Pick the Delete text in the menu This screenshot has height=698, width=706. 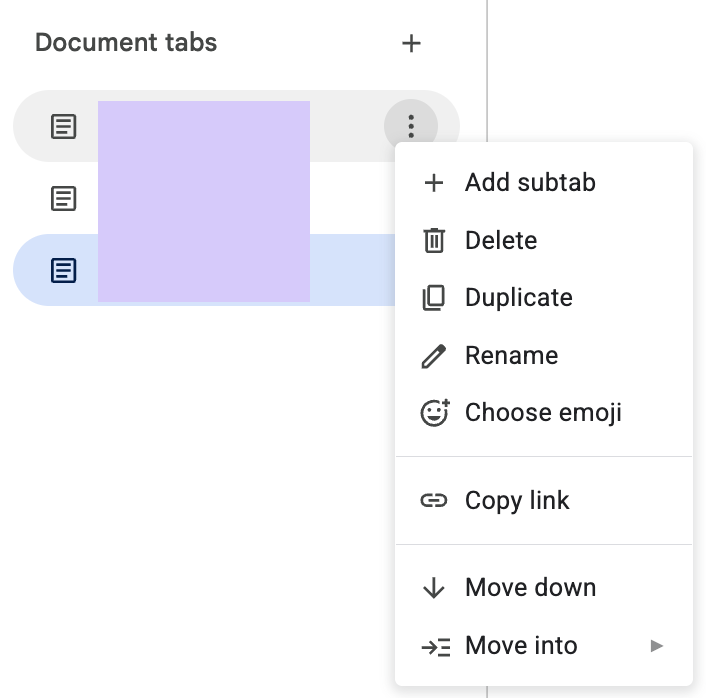[x=501, y=240]
